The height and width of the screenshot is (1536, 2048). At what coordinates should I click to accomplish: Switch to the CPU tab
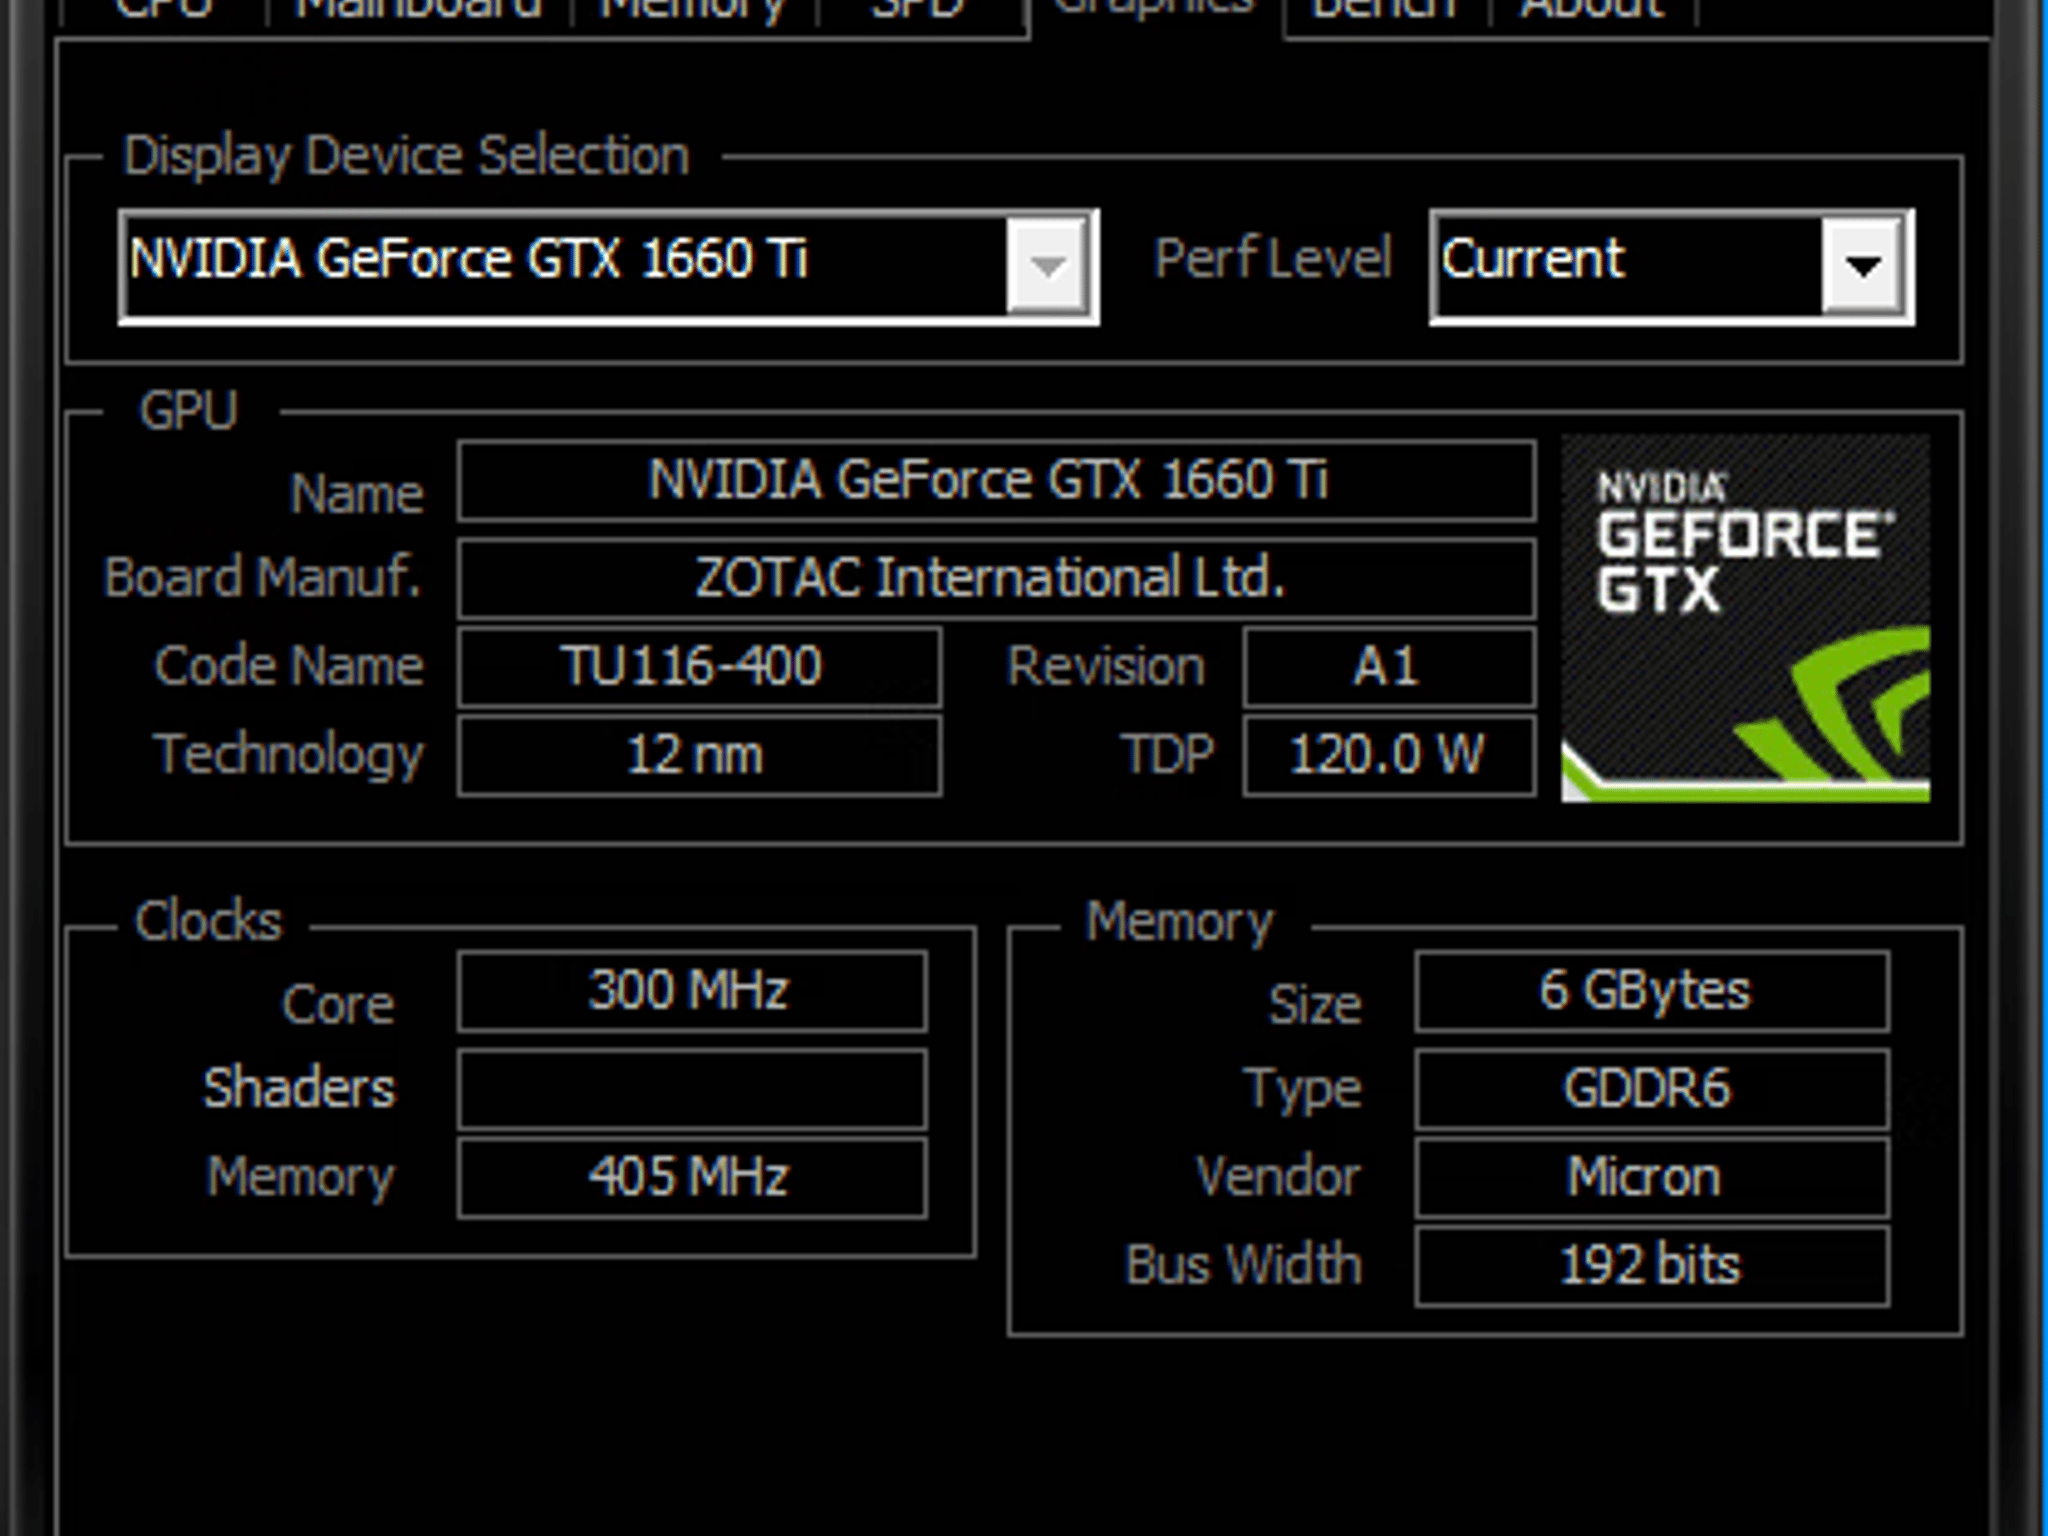(x=162, y=12)
